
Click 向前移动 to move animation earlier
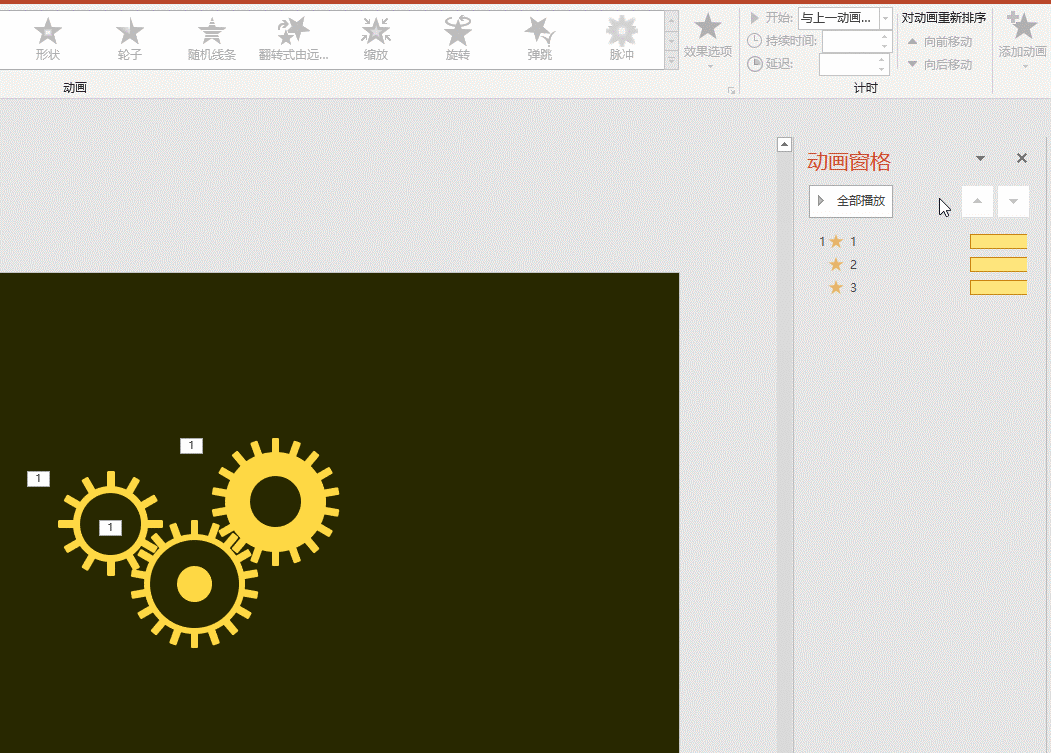(939, 42)
